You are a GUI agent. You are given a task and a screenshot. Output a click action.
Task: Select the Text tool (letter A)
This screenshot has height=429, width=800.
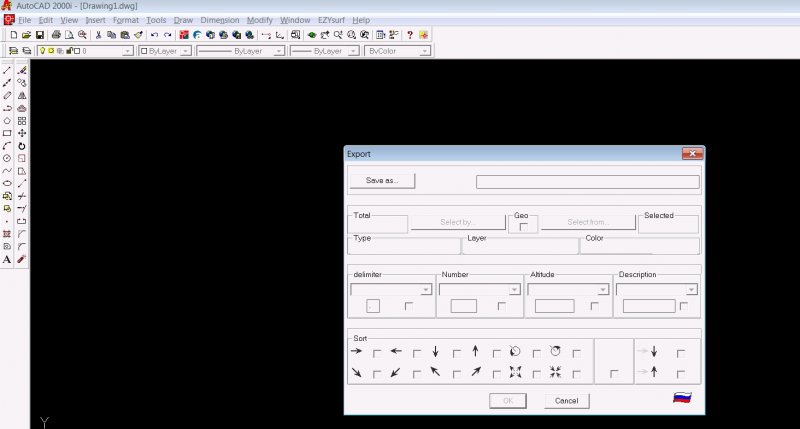point(7,259)
